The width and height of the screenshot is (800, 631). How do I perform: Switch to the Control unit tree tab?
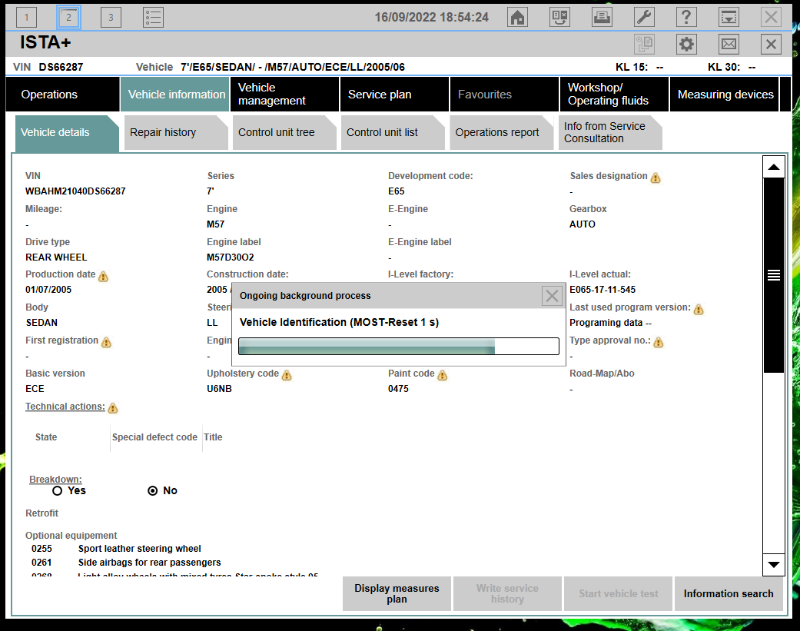[x=284, y=133]
